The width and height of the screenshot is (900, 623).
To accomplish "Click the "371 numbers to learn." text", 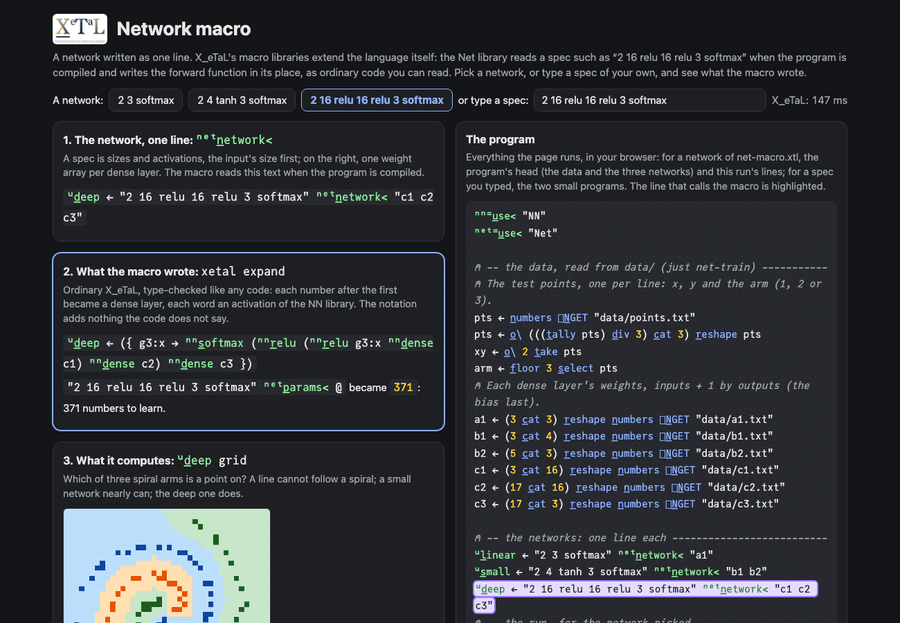I will click(x=114, y=408).
